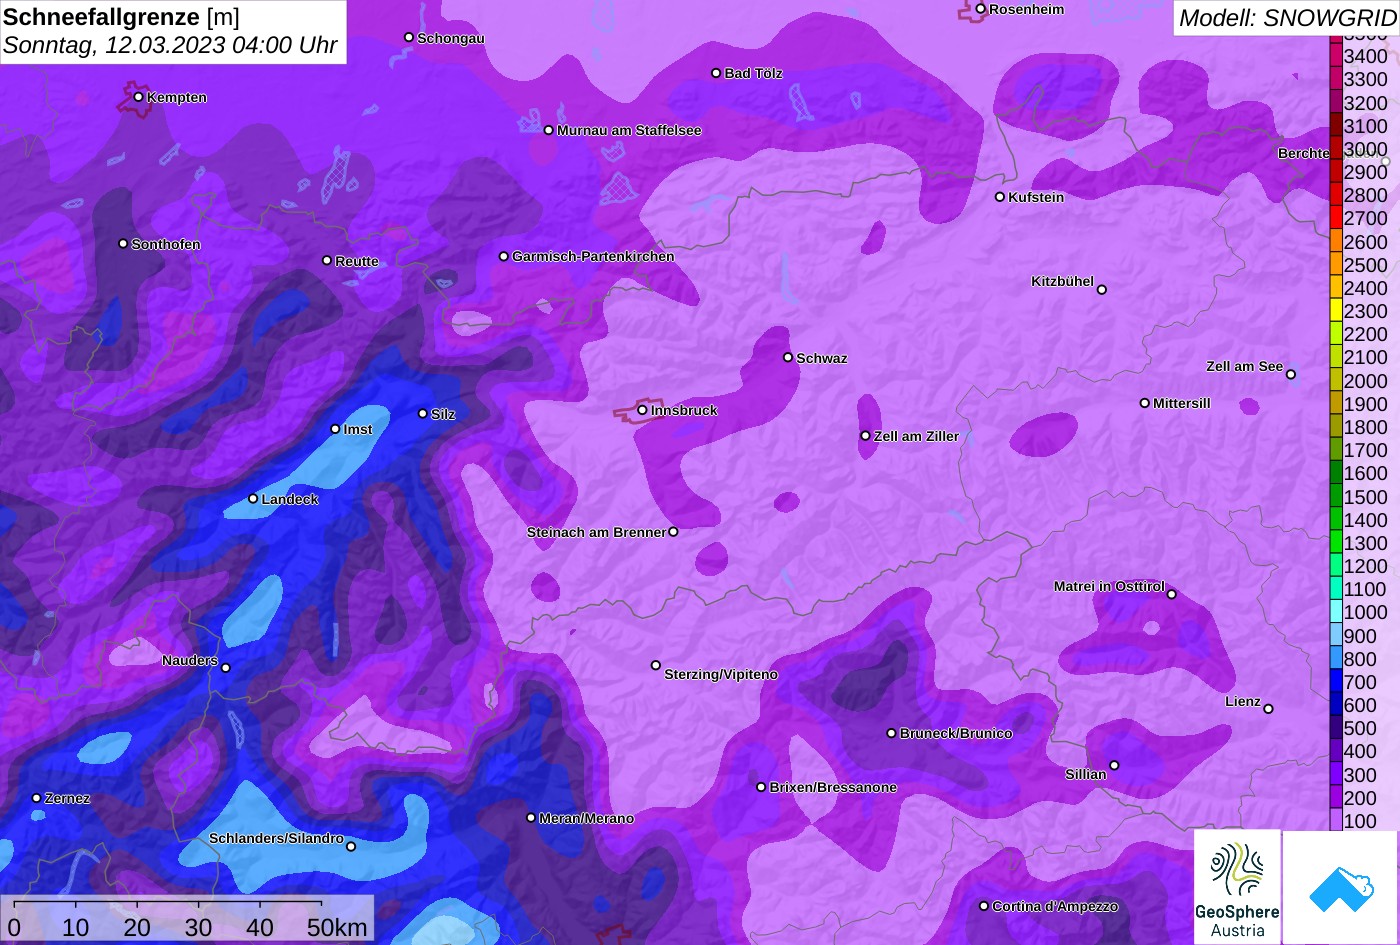The height and width of the screenshot is (945, 1400).
Task: Click the Modell: SNOWGRID label
Action: click(1287, 17)
